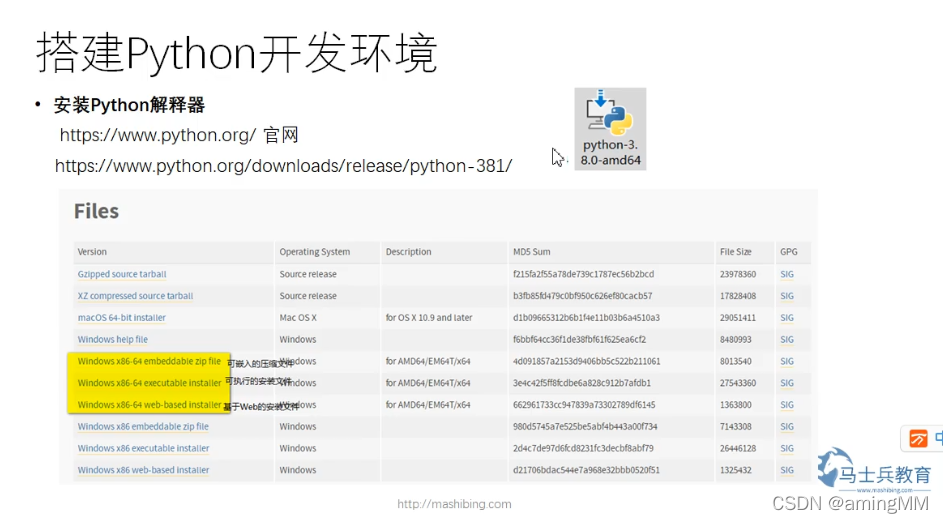943x523 pixels.
Task: Open Windows x86 web-based installer link
Action: coord(143,469)
